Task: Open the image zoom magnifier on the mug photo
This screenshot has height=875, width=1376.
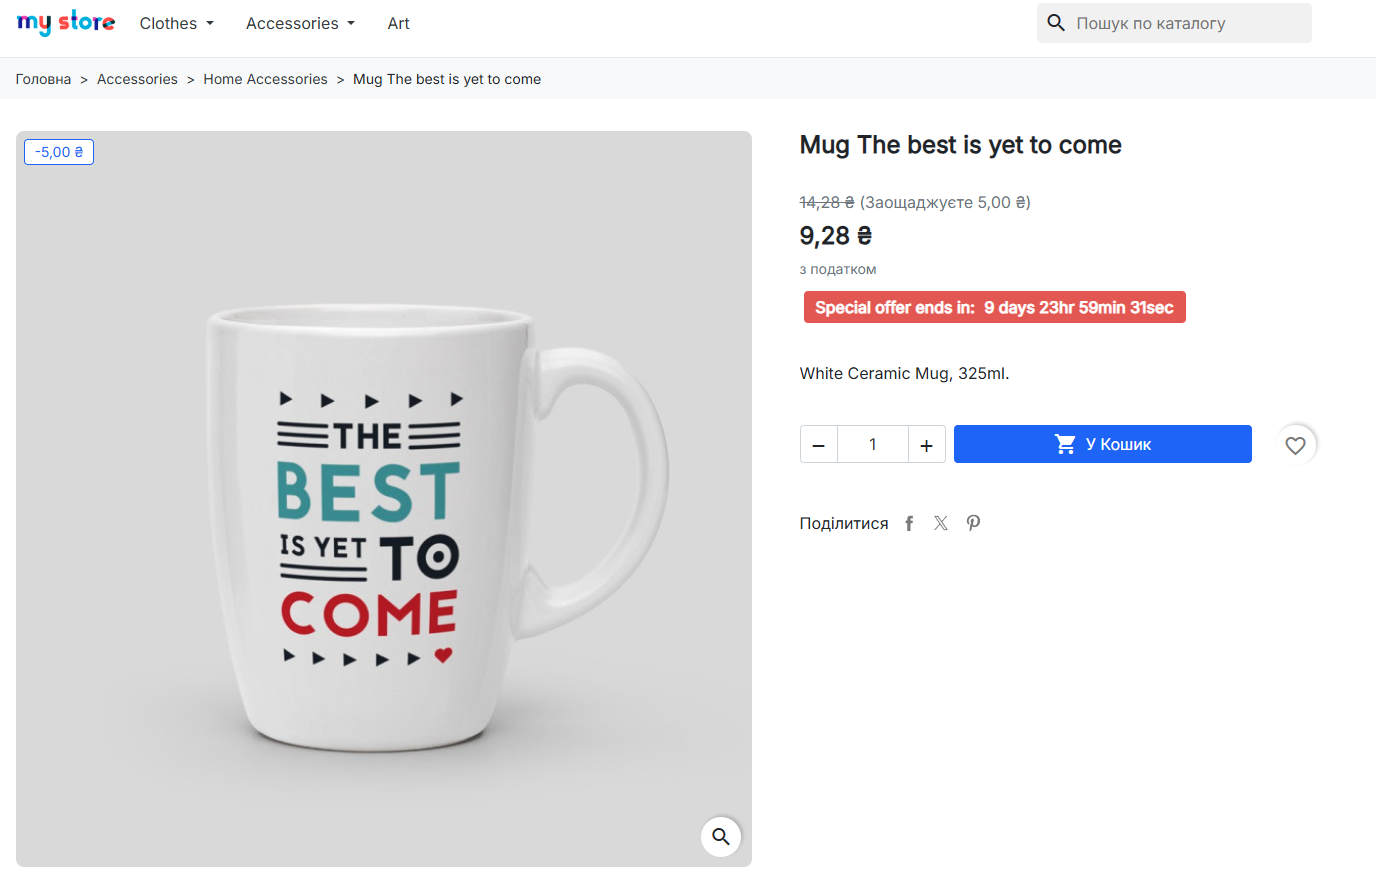Action: [x=721, y=837]
